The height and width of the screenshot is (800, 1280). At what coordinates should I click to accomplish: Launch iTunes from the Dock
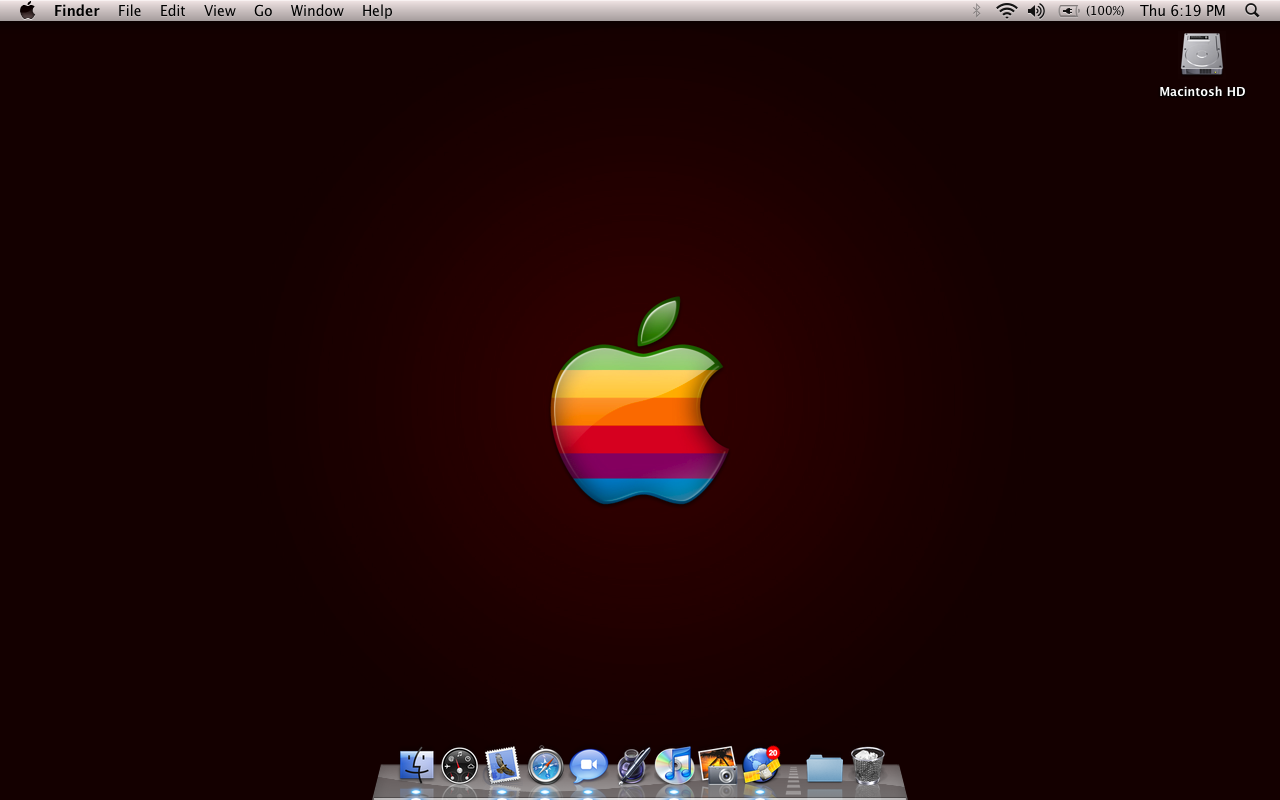pos(675,765)
